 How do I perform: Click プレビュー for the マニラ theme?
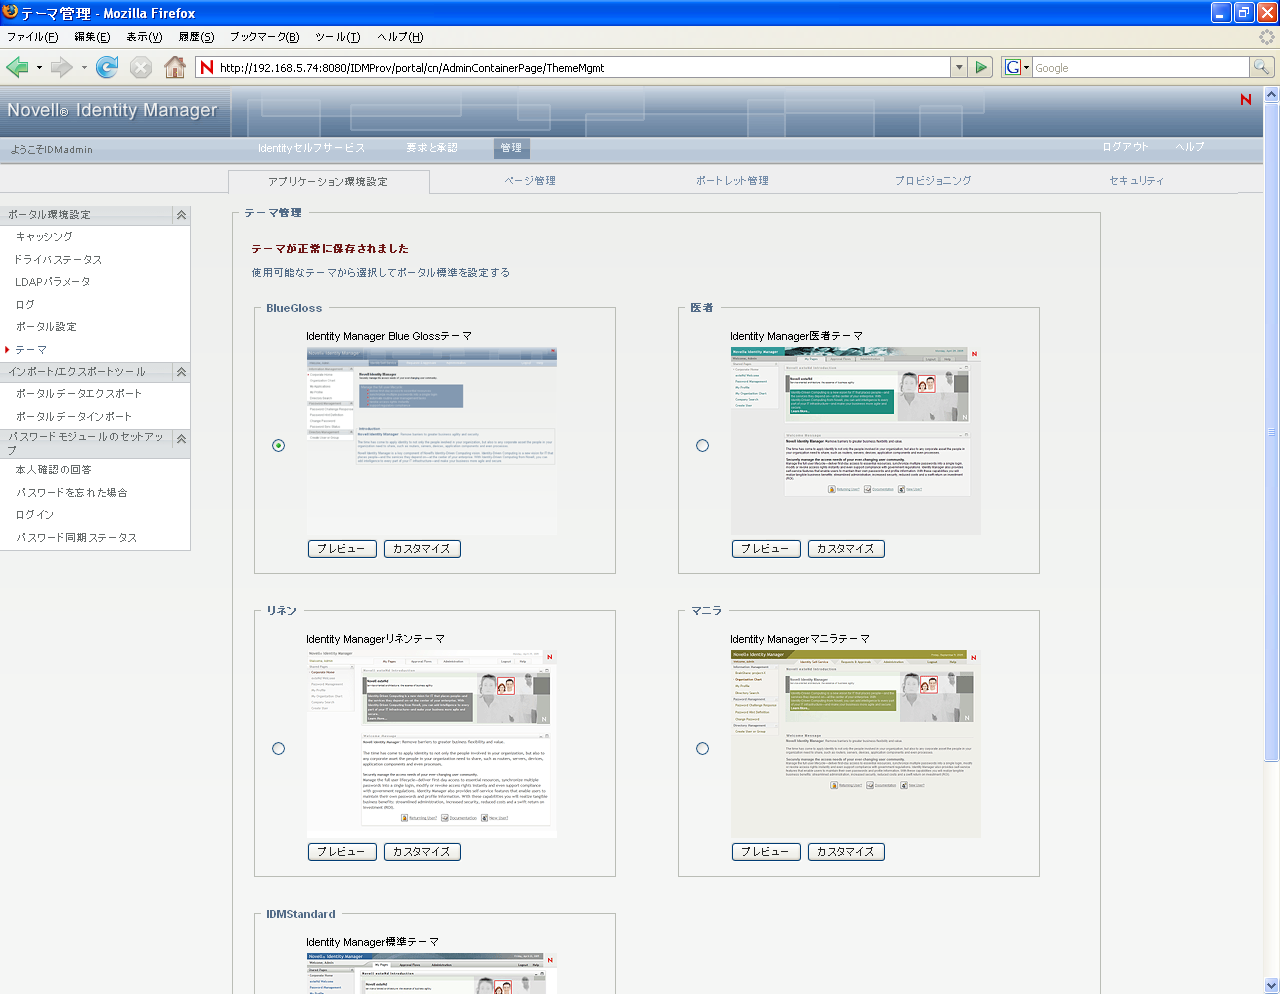pyautogui.click(x=766, y=852)
